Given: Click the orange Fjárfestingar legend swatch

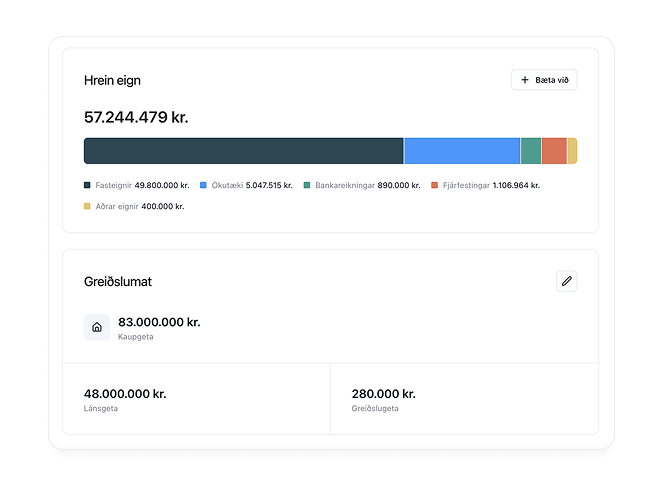Looking at the screenshot, I should pyautogui.click(x=434, y=185).
